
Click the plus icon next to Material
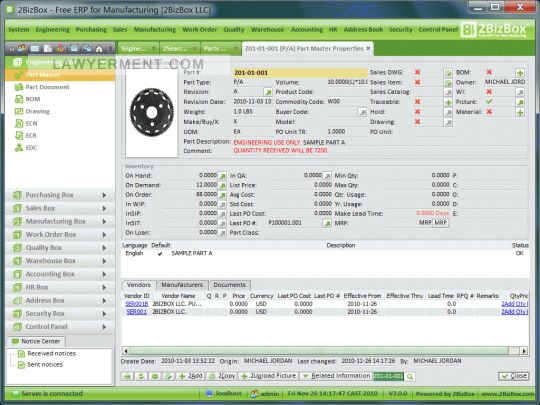pyautogui.click(x=520, y=112)
